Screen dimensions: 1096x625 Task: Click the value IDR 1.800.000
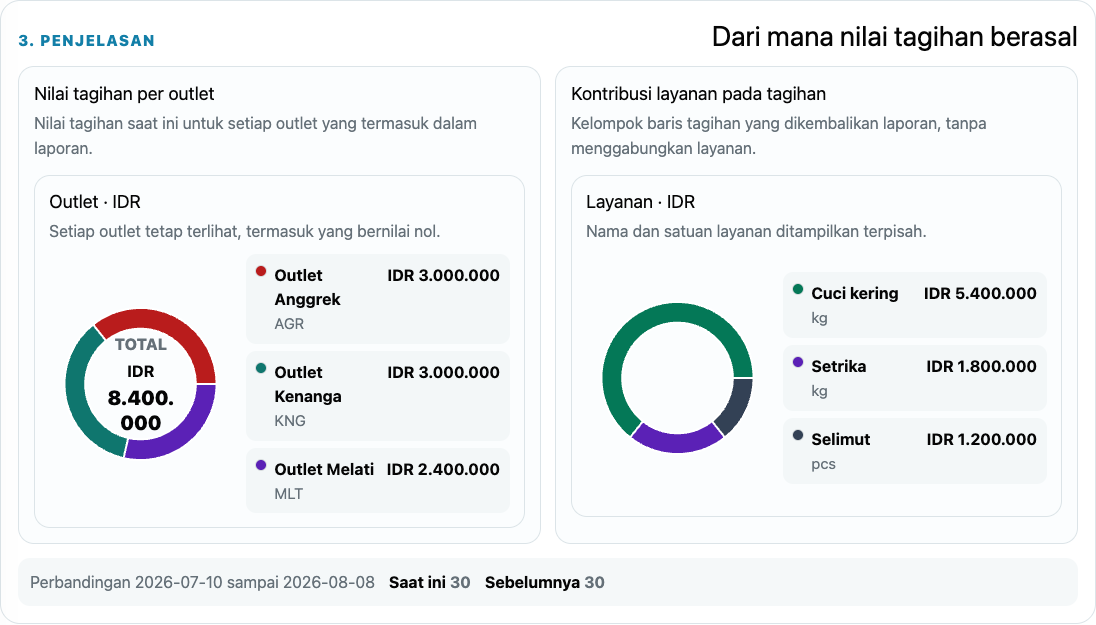pos(981,366)
